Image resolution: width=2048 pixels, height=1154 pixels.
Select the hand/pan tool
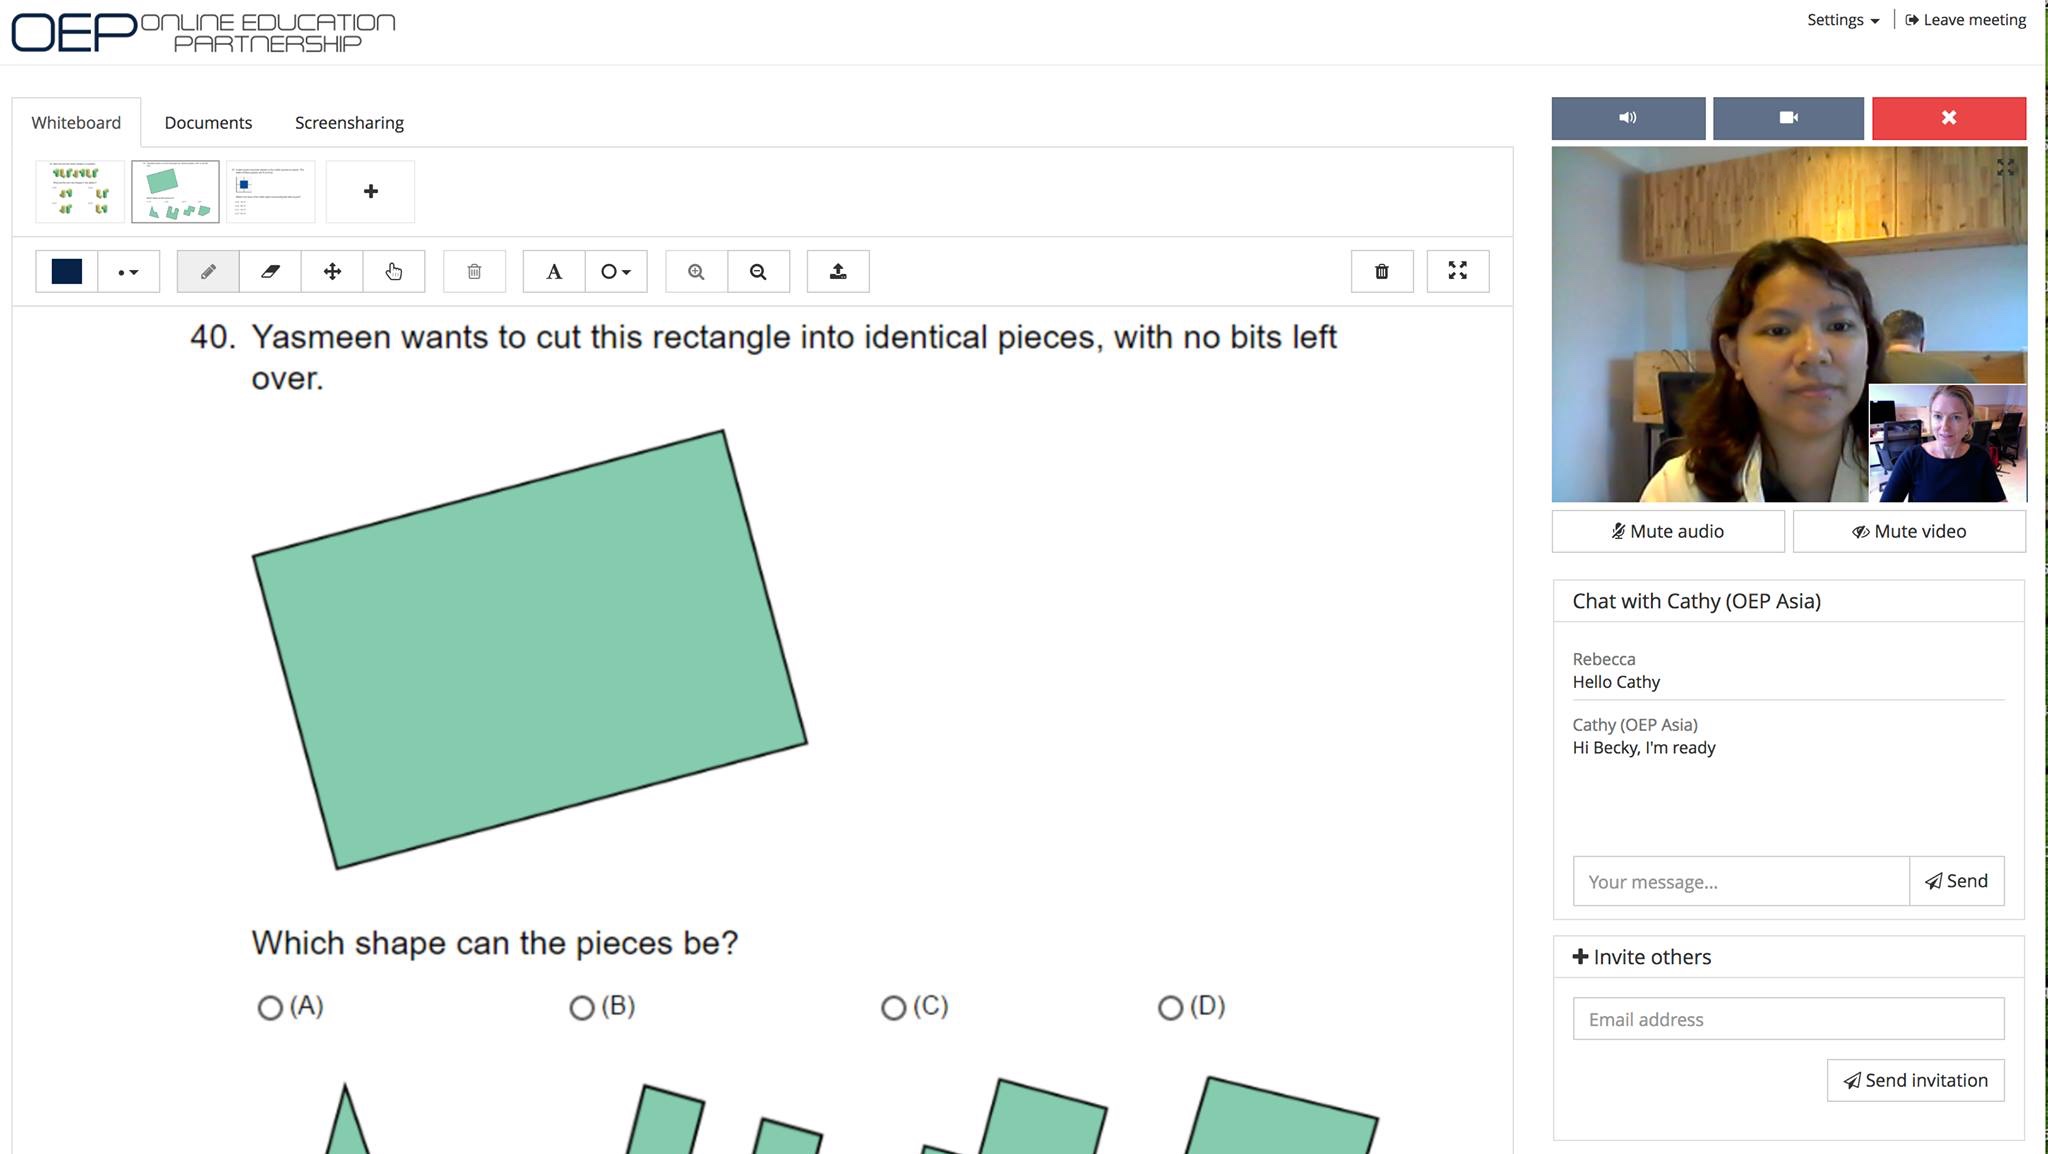coord(392,270)
